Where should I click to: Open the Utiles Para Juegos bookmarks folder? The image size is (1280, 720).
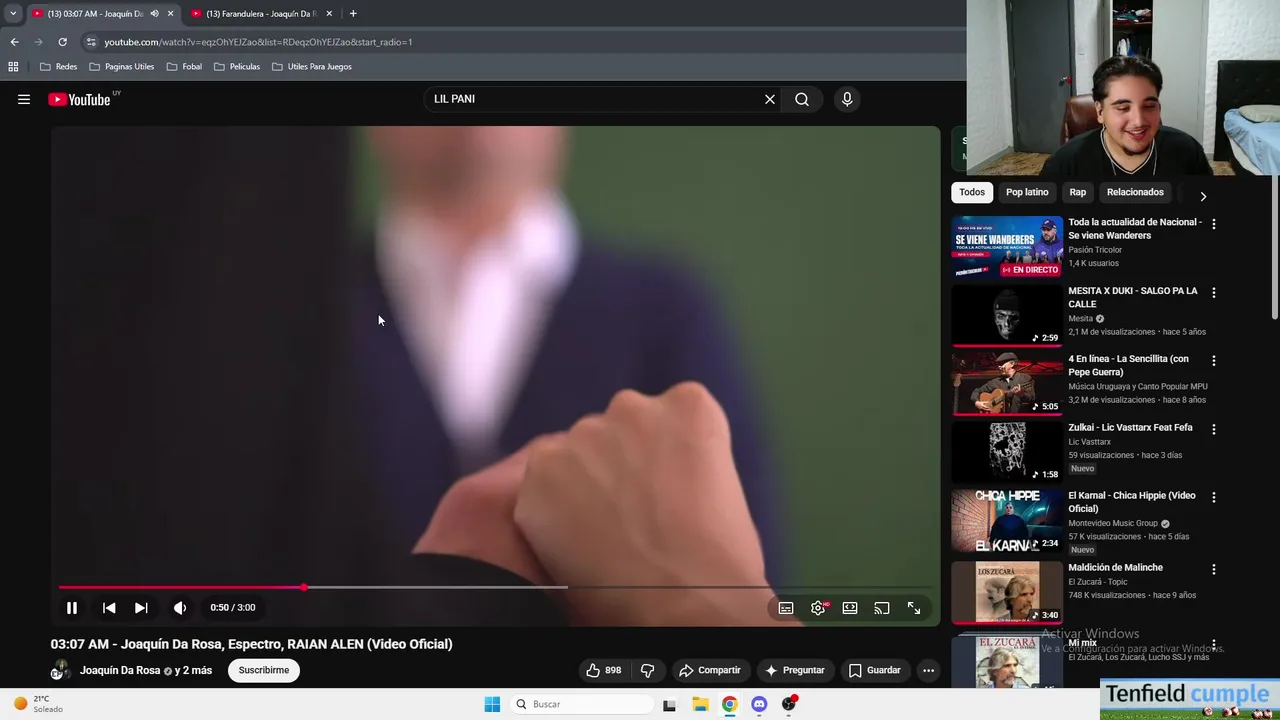312,66
